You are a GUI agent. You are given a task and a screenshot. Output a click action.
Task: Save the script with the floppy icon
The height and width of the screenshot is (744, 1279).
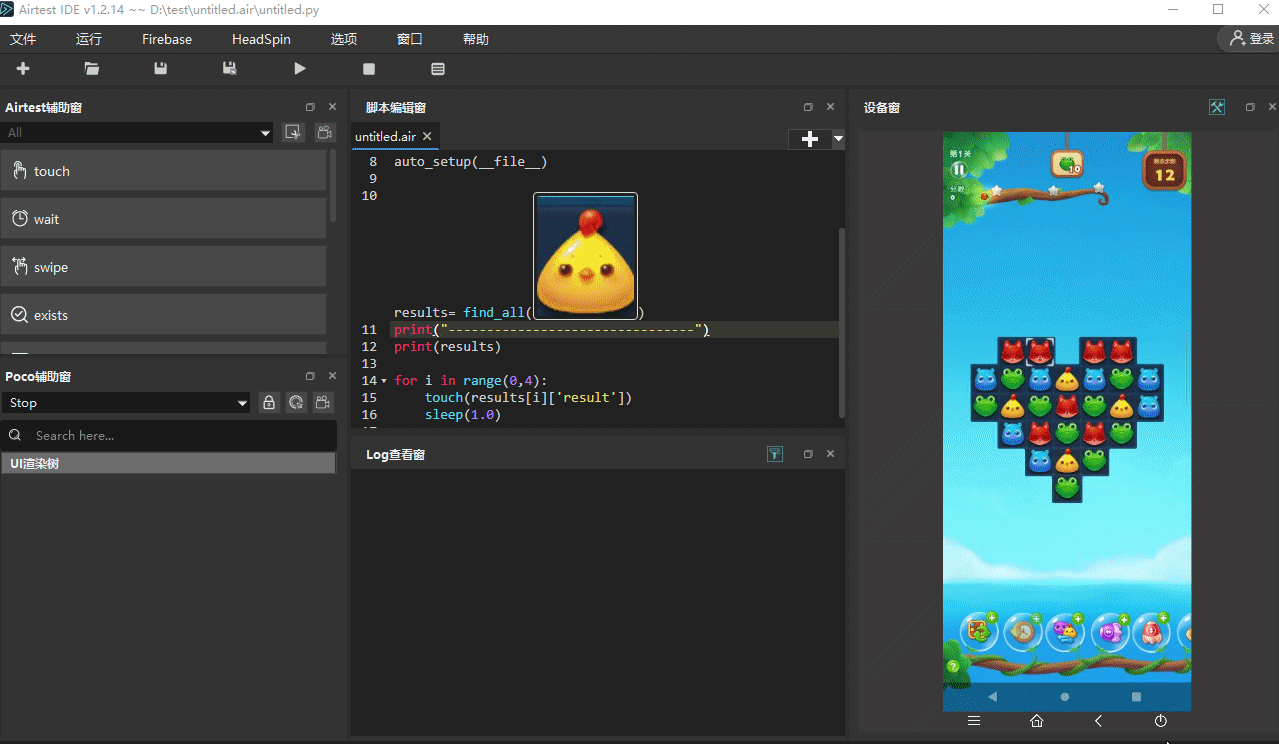click(160, 69)
